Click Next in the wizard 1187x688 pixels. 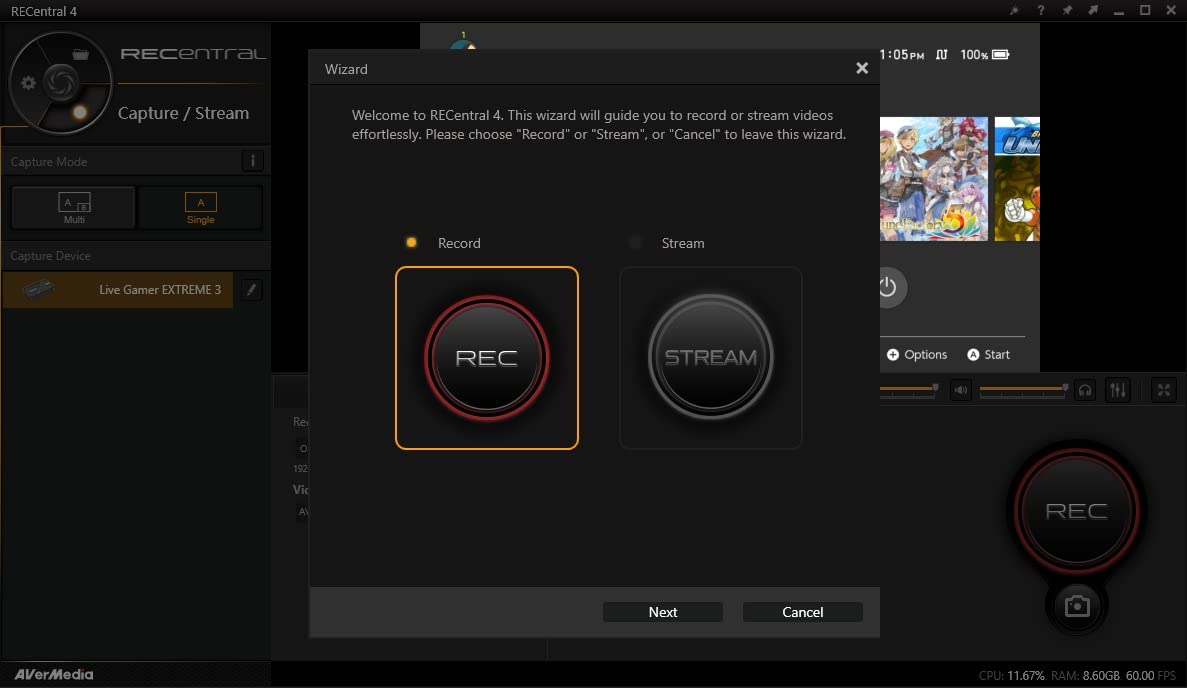[662, 612]
